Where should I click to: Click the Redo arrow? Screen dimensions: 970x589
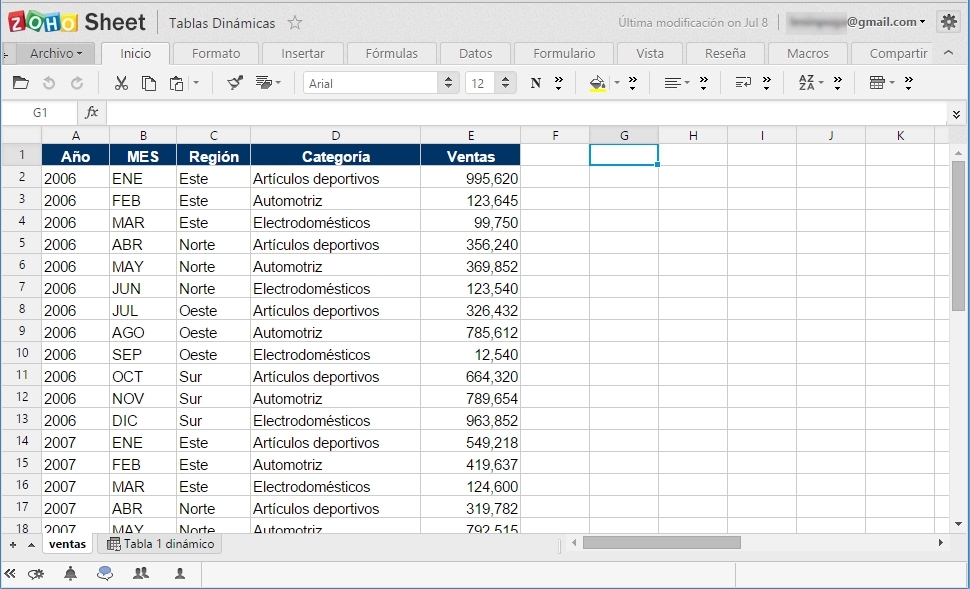(x=77, y=83)
